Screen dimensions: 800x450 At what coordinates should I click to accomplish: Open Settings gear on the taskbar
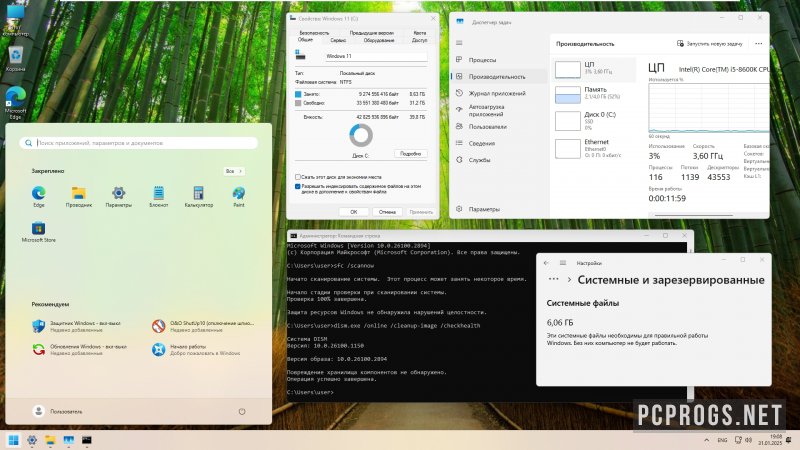tap(32, 440)
